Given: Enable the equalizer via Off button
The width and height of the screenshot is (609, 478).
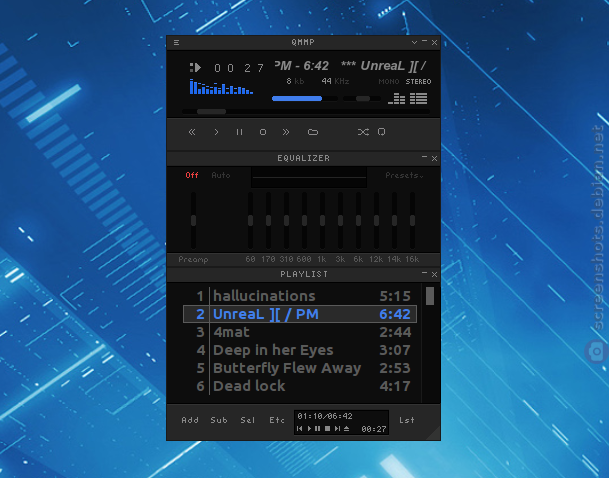Looking at the screenshot, I should [192, 175].
